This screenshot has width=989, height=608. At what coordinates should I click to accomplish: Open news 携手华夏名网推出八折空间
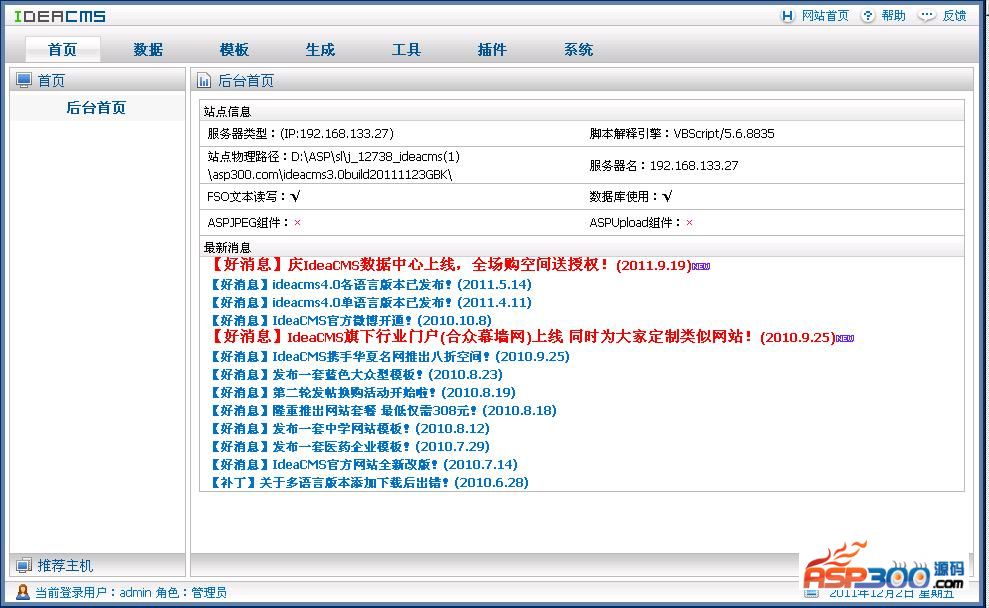389,356
